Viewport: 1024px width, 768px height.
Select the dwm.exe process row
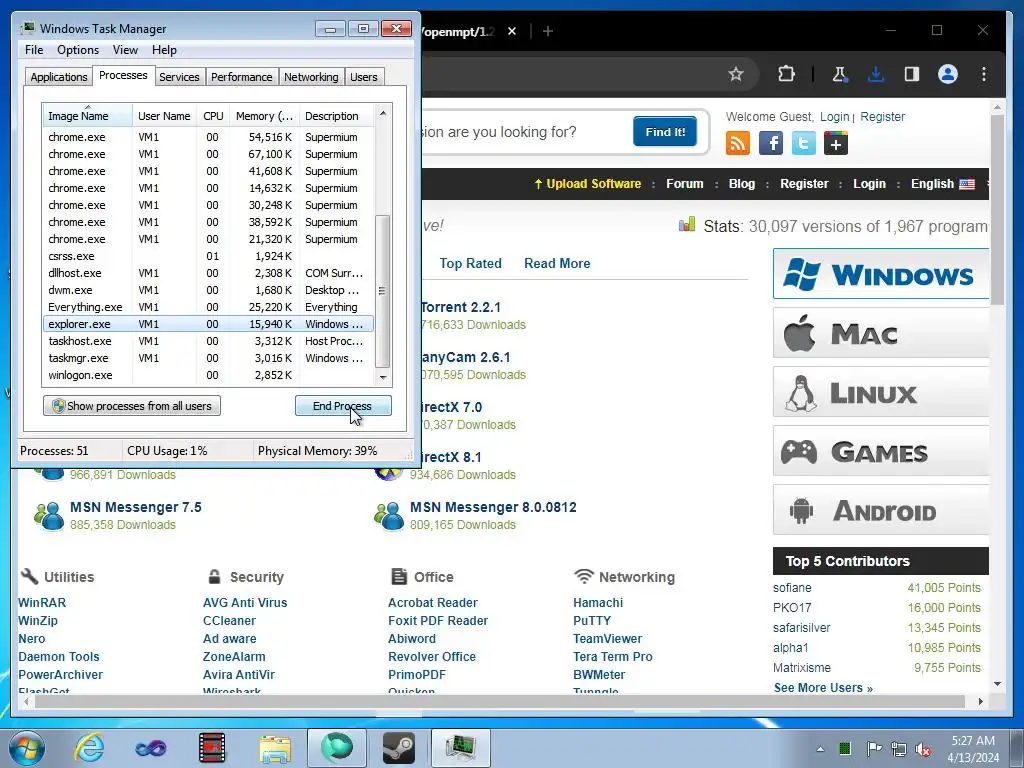[x=208, y=290]
